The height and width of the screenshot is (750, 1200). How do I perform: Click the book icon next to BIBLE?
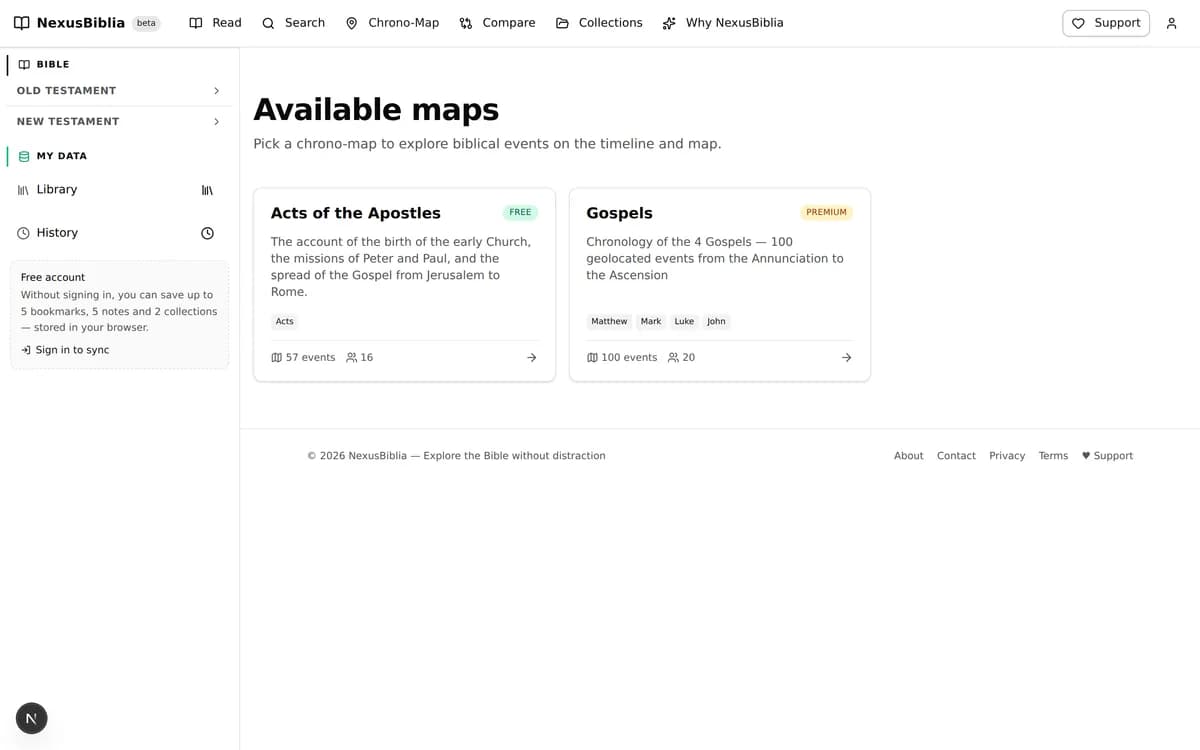click(x=24, y=64)
